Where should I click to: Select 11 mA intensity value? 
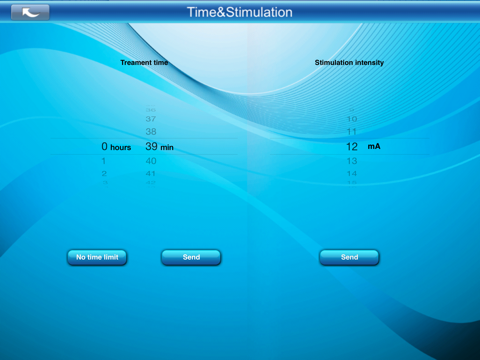click(352, 132)
